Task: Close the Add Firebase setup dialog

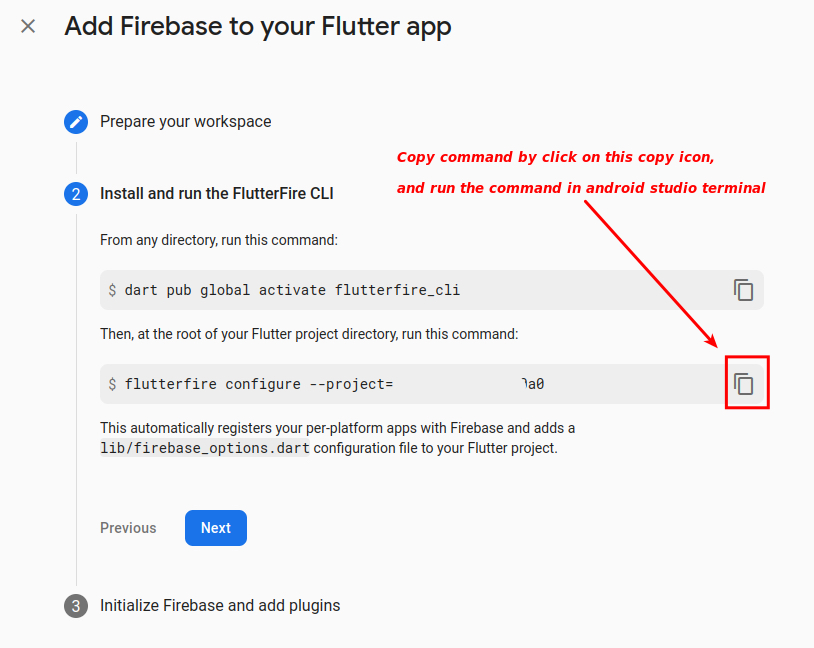Action: pyautogui.click(x=28, y=26)
